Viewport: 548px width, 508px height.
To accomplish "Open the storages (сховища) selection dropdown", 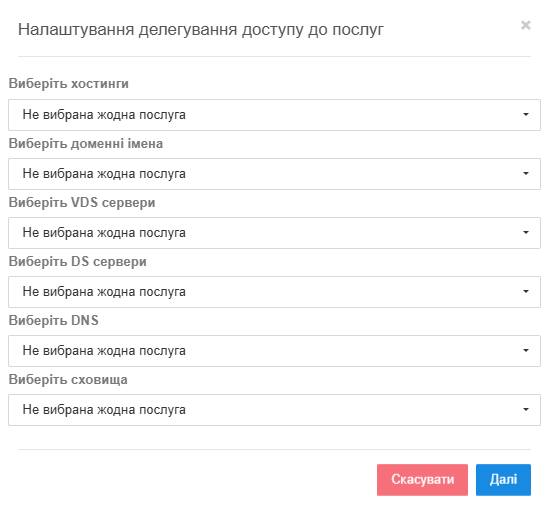I will pos(274,410).
